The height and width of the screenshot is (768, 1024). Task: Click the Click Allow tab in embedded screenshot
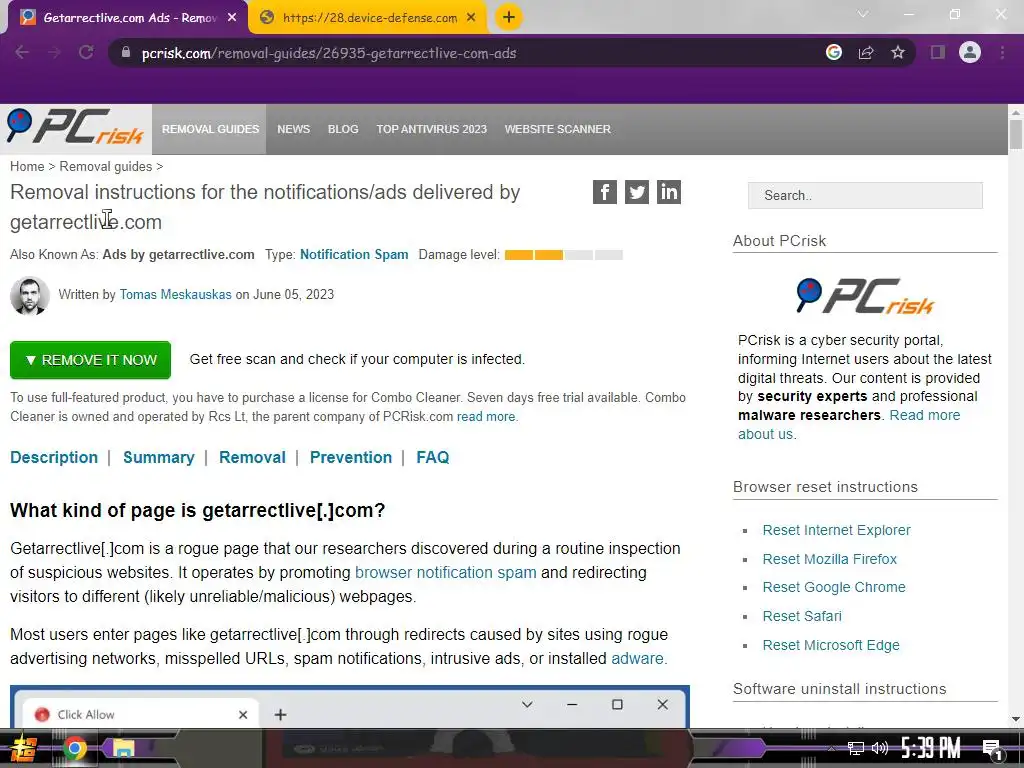[x=140, y=714]
